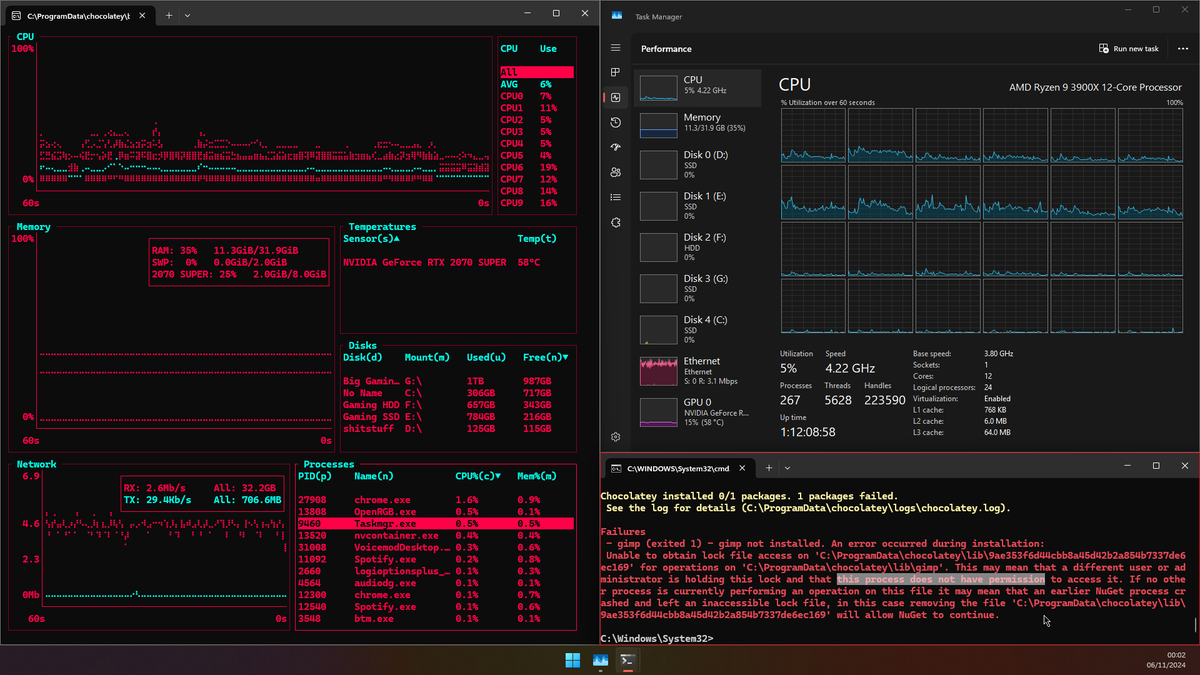The height and width of the screenshot is (675, 1200).
Task: Sort btm temperatures by Temp(t) header
Action: 537,239
